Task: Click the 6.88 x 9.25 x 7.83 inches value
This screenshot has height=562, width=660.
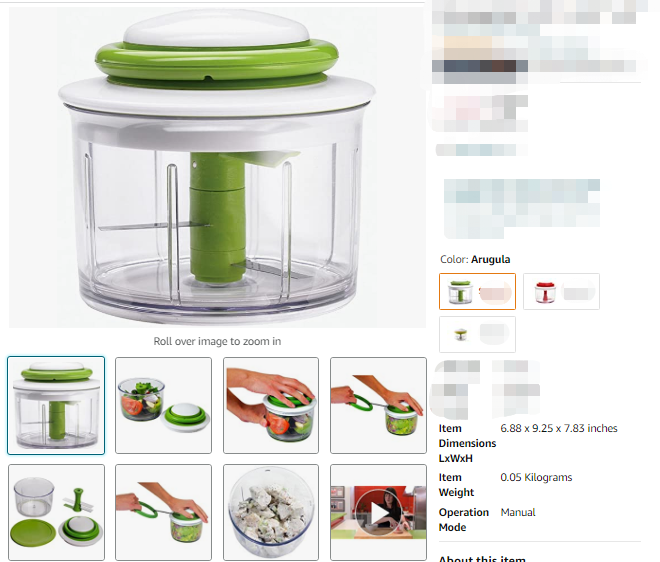Action: 559,428
